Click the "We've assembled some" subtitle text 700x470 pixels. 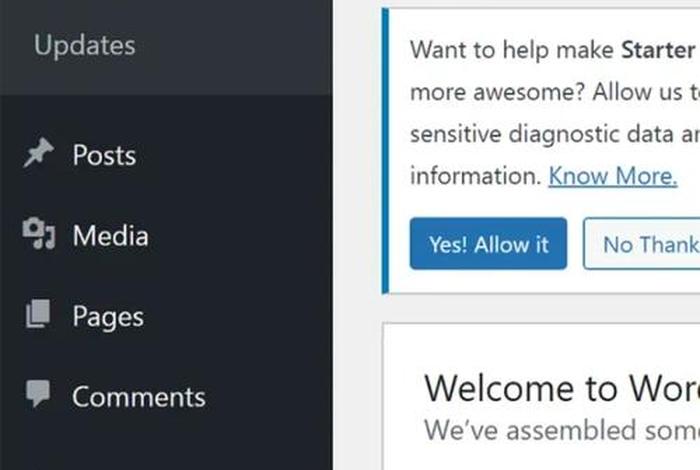tap(562, 430)
